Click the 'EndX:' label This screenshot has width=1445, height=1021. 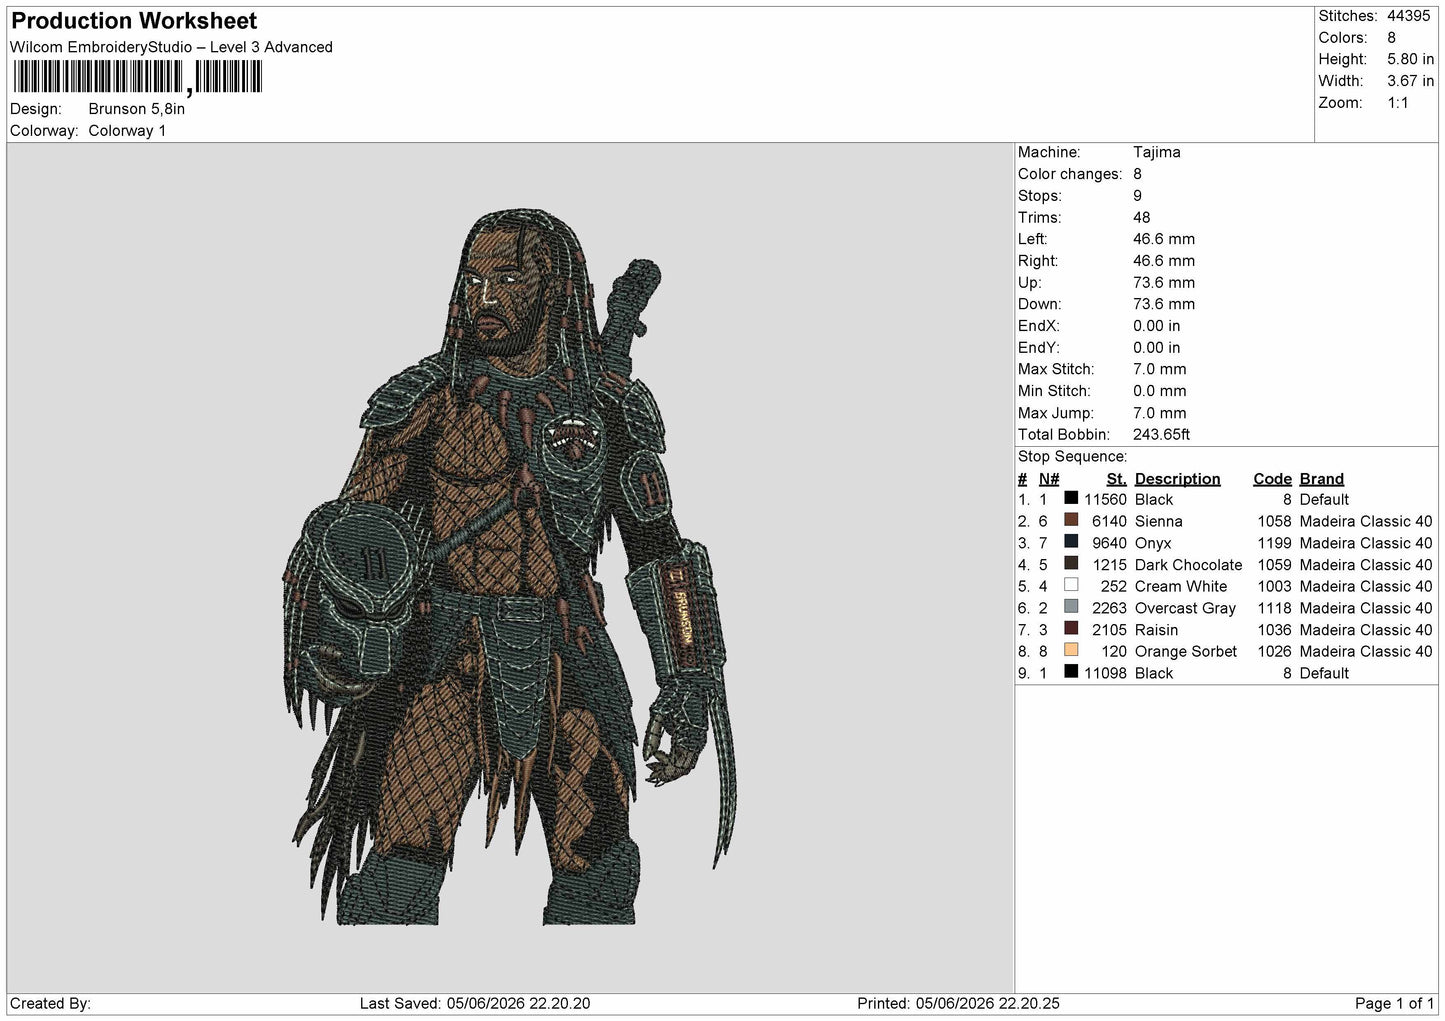point(1038,326)
